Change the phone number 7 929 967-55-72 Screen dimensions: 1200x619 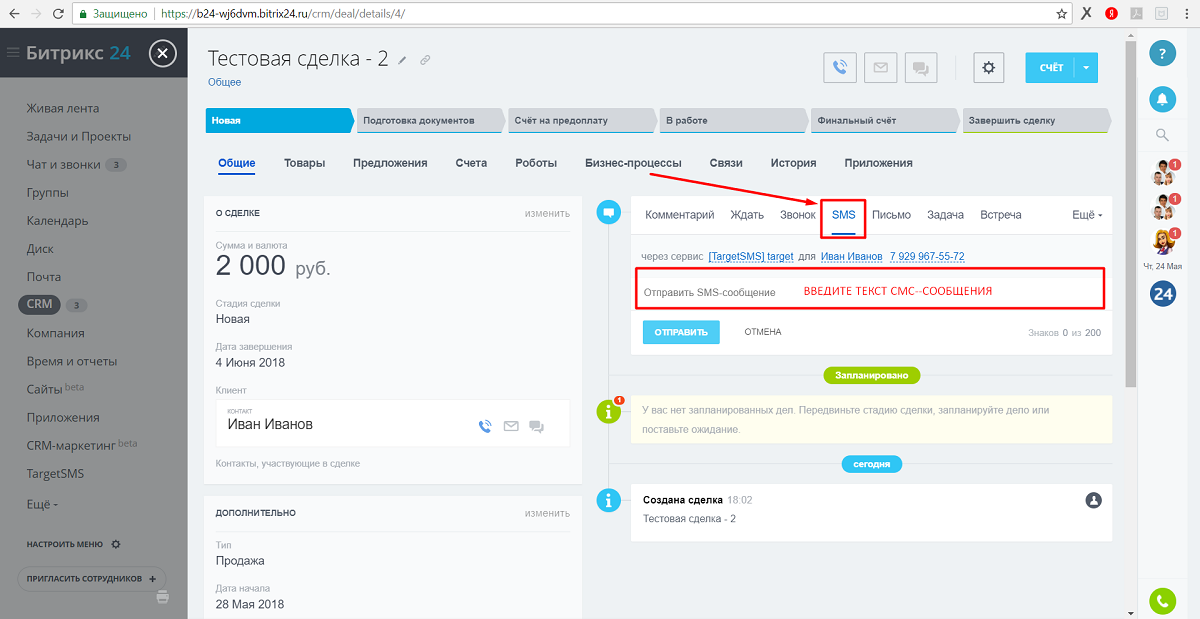(927, 257)
